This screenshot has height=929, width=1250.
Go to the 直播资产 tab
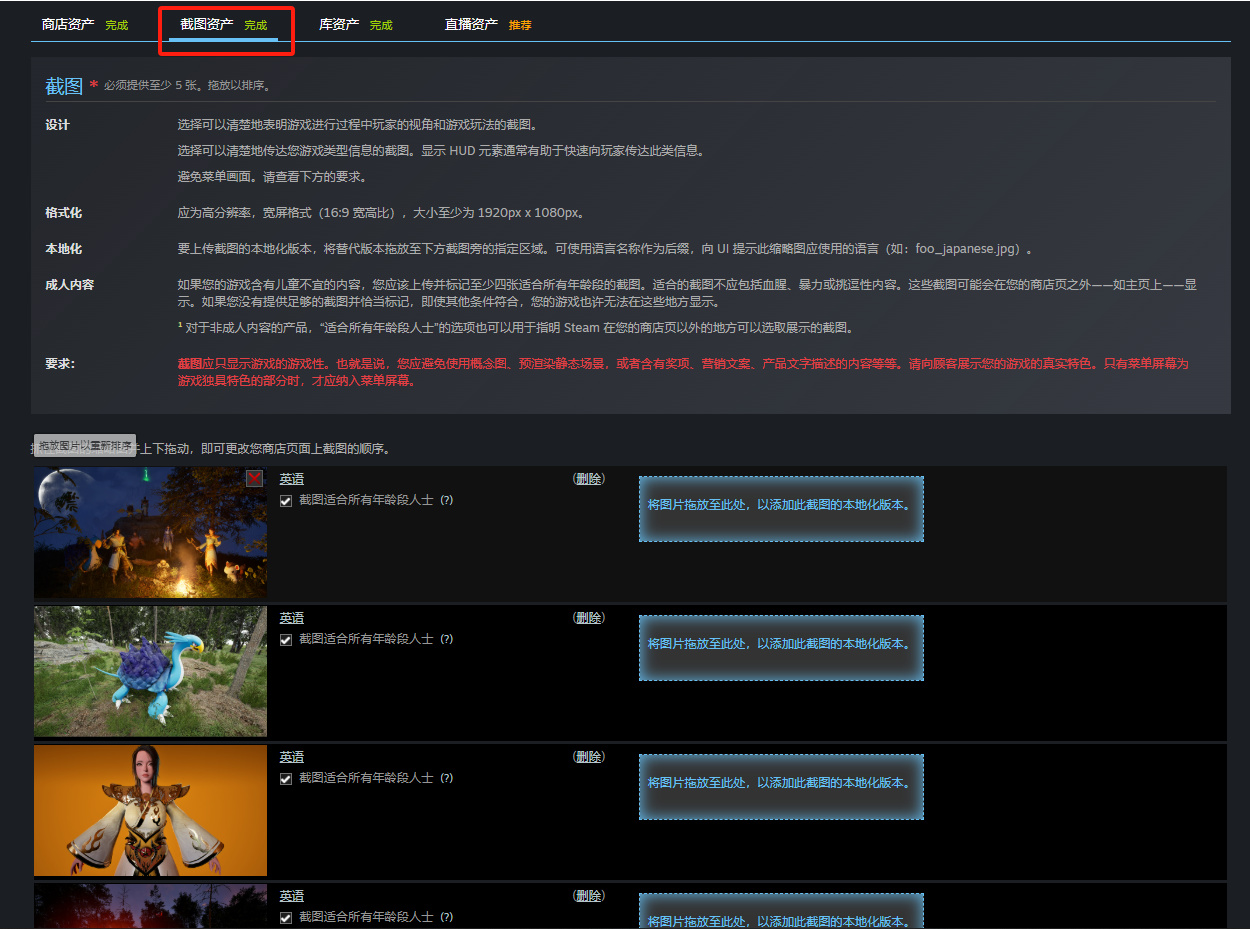pyautogui.click(x=488, y=24)
